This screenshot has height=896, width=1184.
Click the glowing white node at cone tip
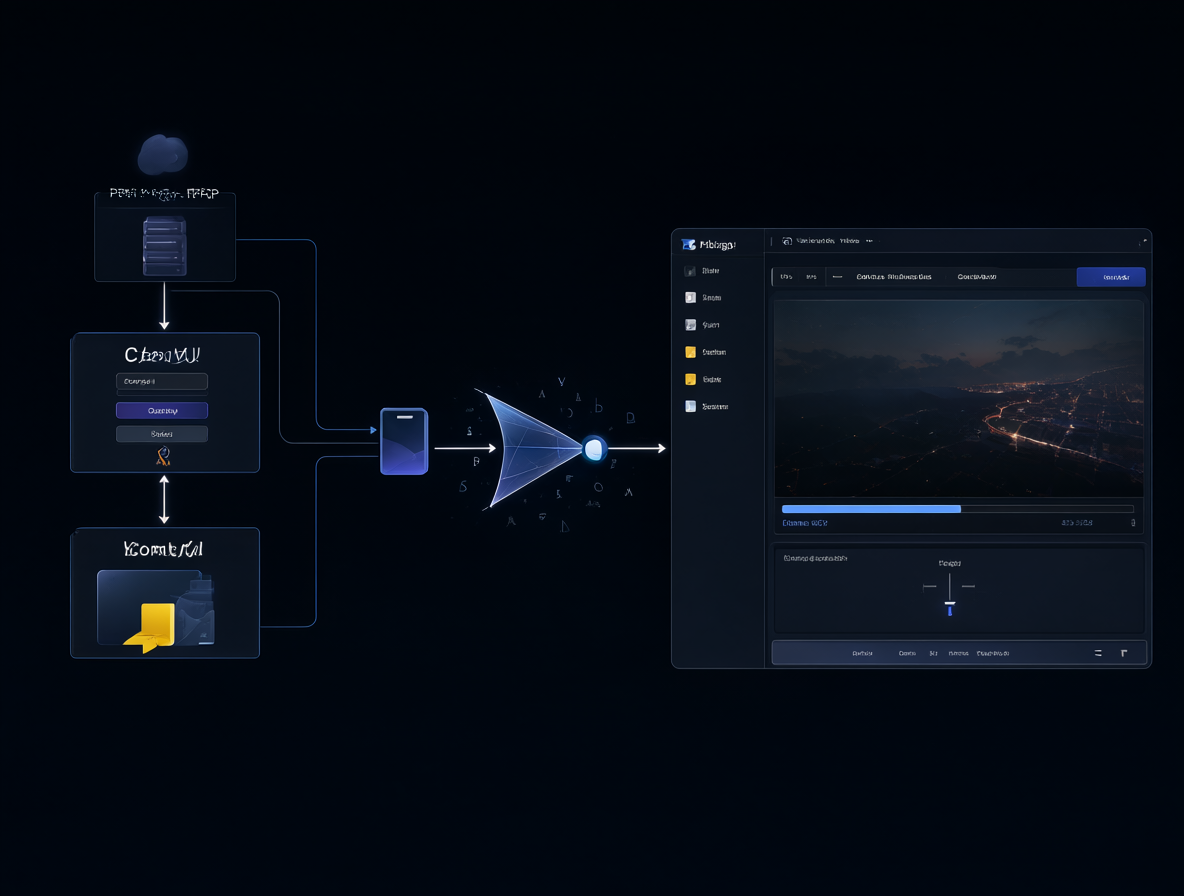[594, 449]
